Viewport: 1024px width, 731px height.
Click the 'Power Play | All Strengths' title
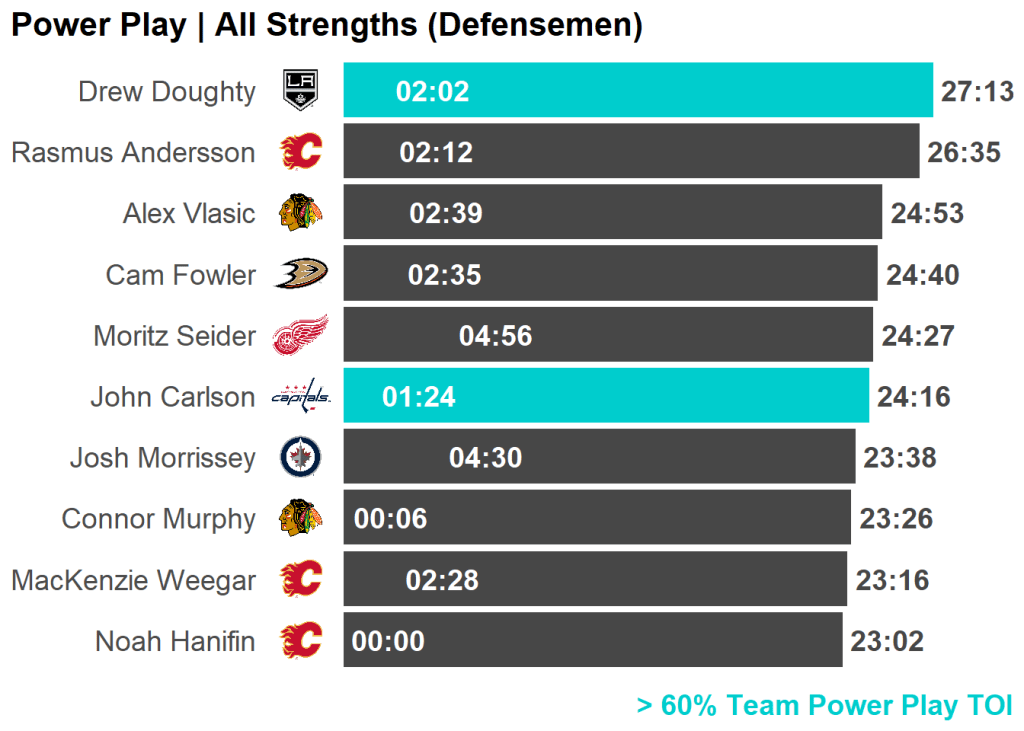[326, 25]
